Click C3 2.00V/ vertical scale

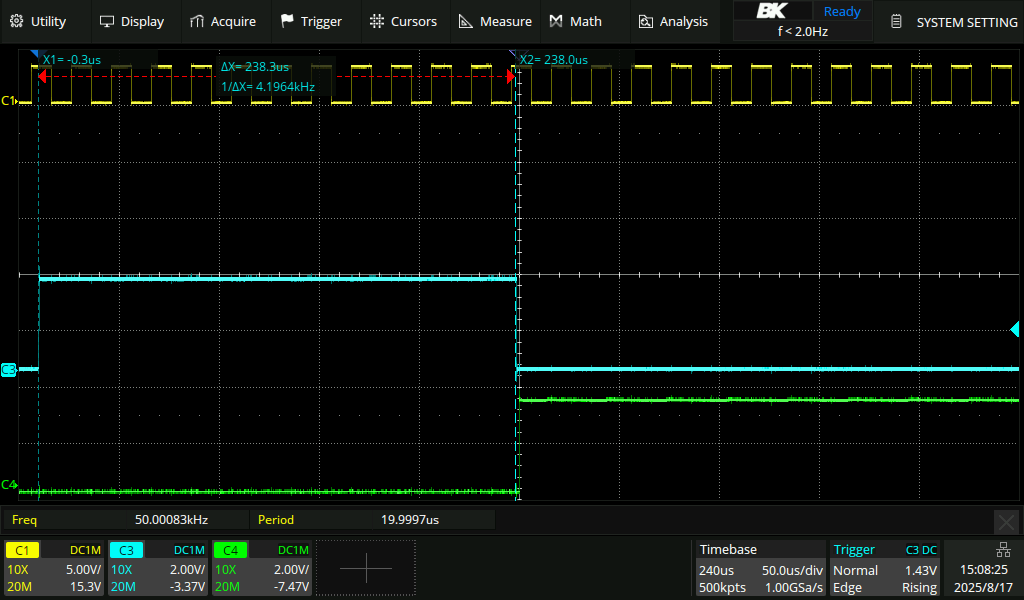(x=187, y=569)
